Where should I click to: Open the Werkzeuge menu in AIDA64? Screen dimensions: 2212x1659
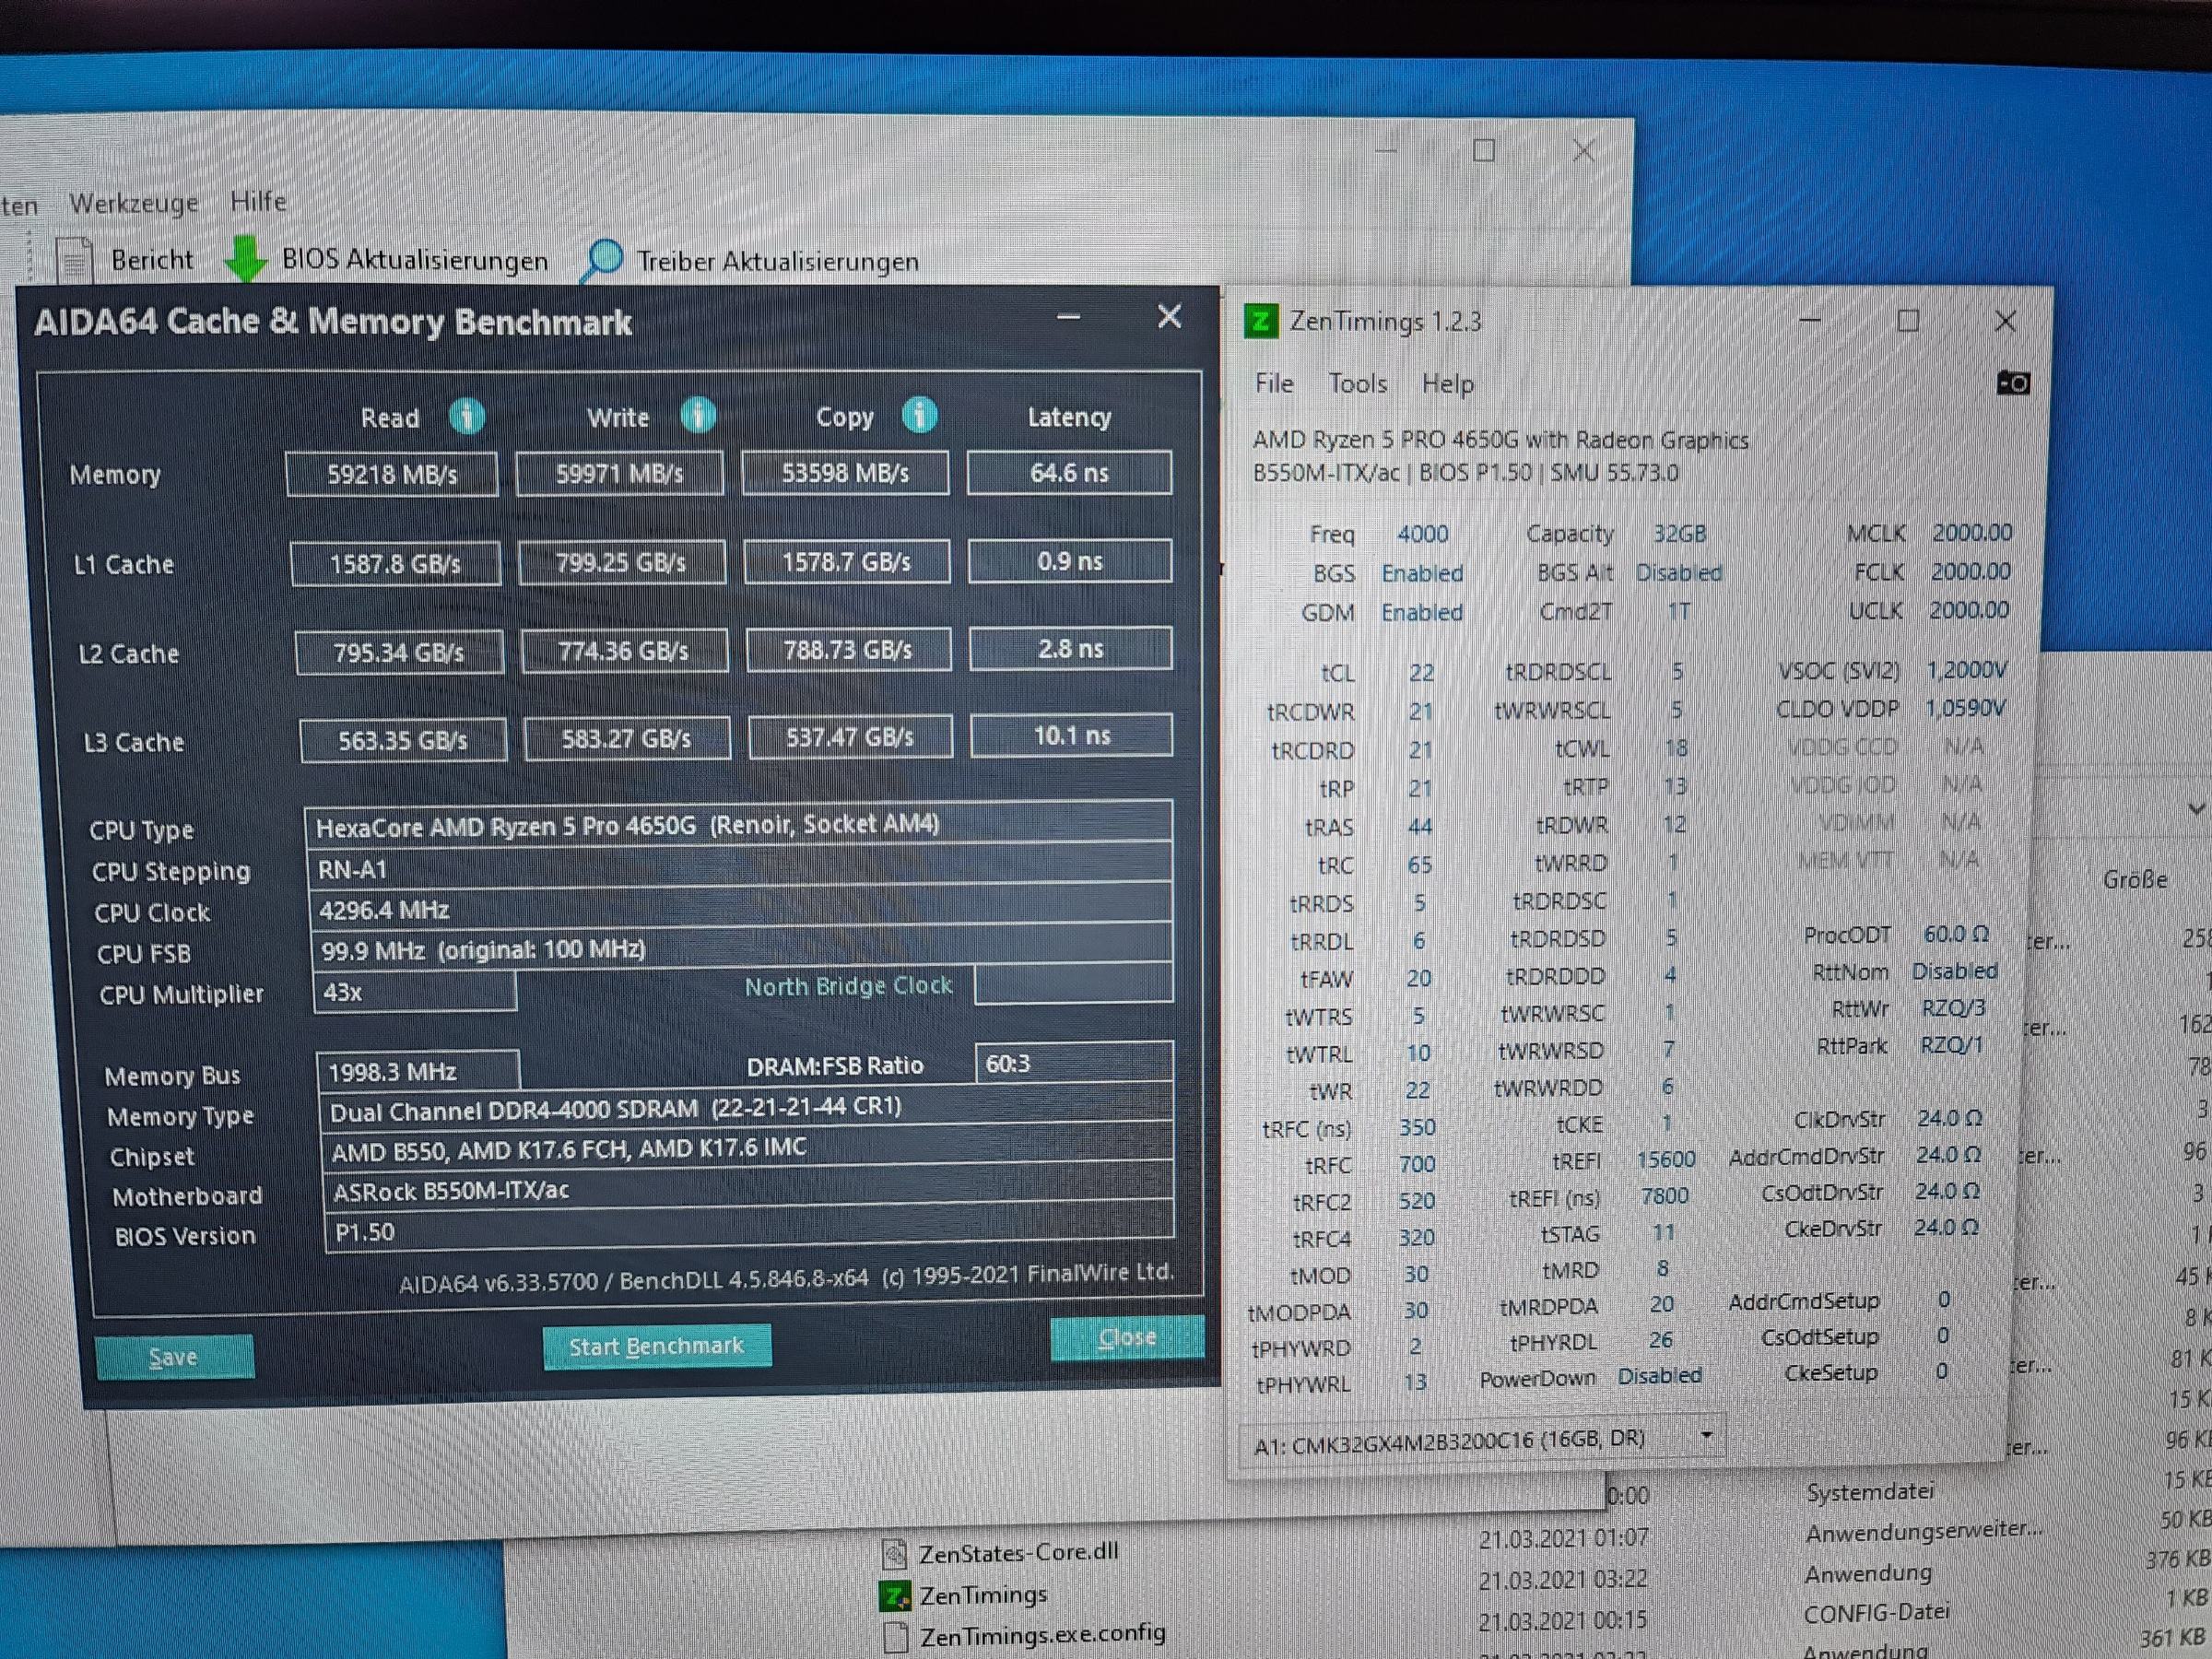click(133, 203)
